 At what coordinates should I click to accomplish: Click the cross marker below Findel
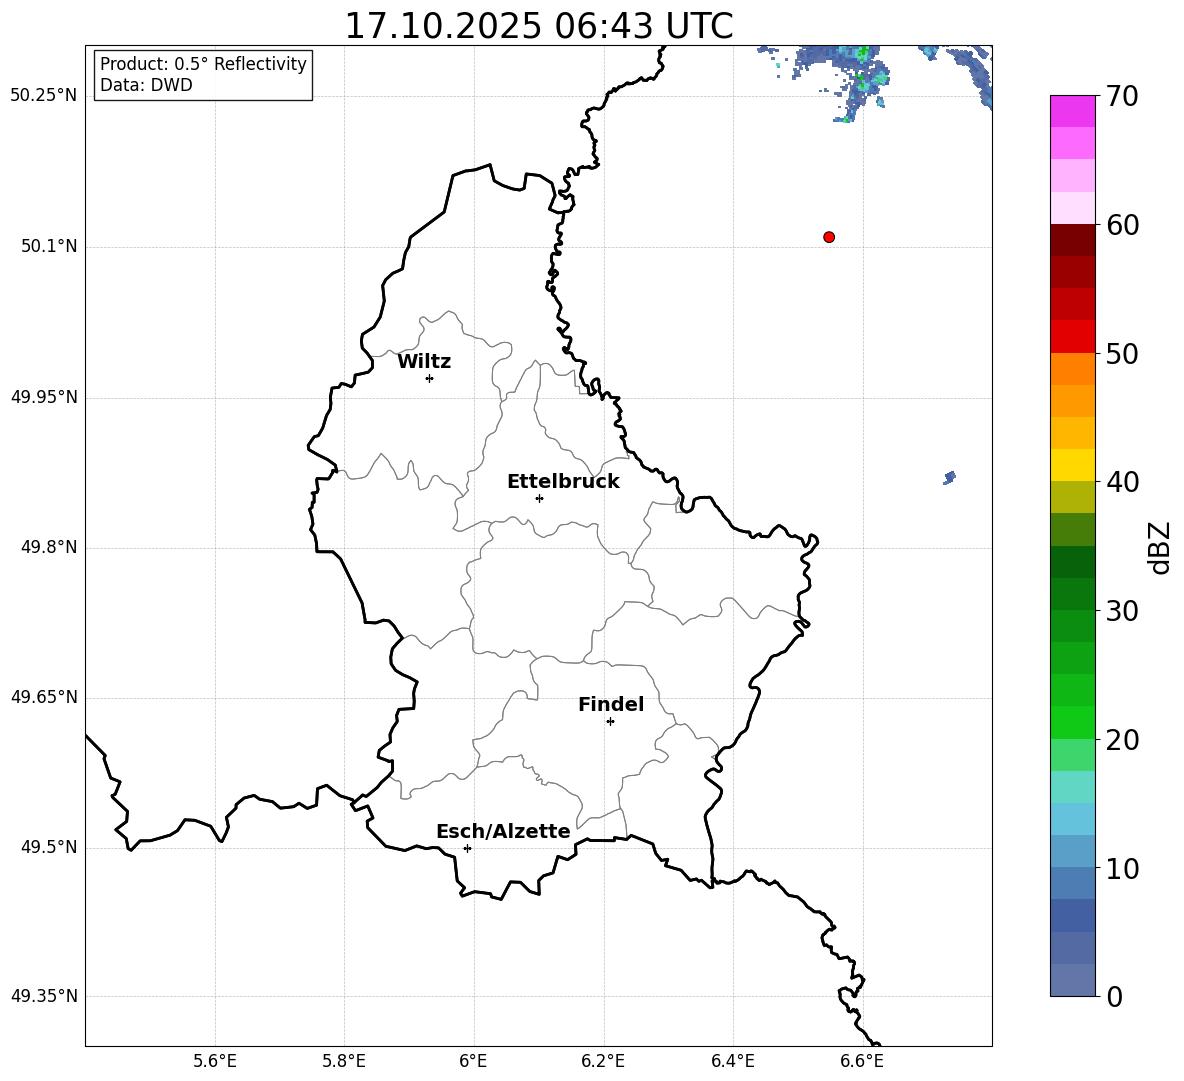point(610,722)
